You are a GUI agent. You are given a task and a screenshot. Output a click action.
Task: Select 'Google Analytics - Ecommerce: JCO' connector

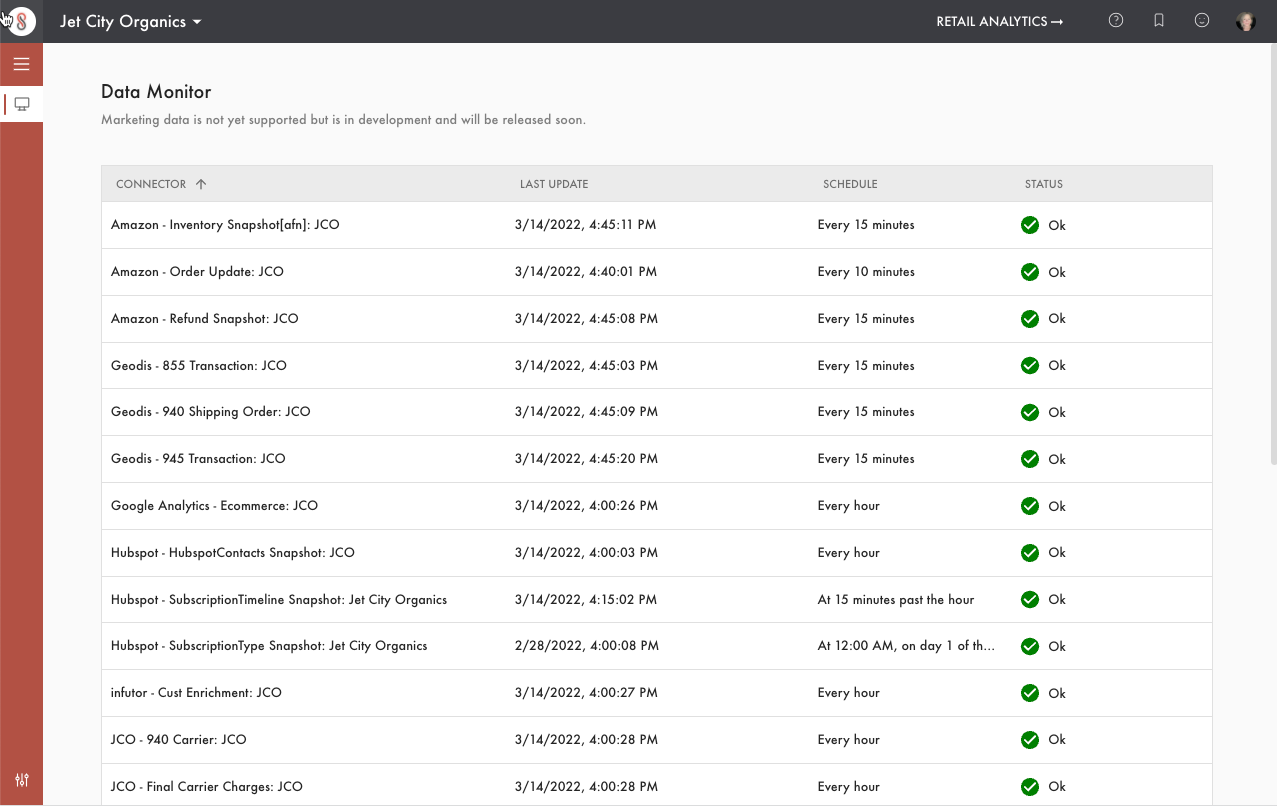(214, 506)
